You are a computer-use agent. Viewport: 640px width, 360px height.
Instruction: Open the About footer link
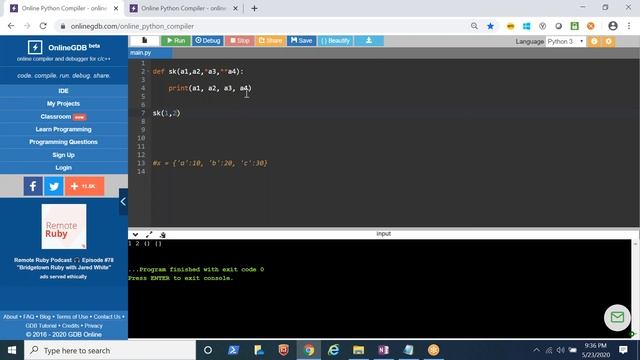pyautogui.click(x=10, y=317)
